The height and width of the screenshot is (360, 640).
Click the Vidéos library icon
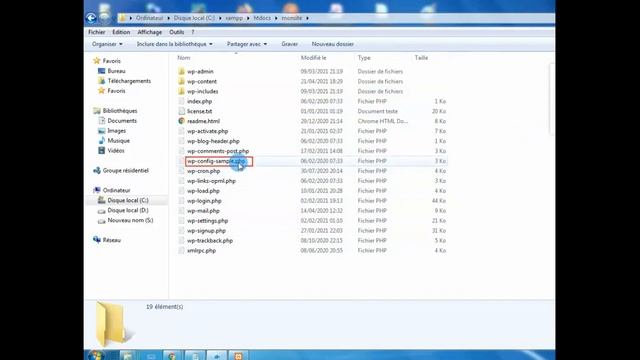click(x=101, y=151)
